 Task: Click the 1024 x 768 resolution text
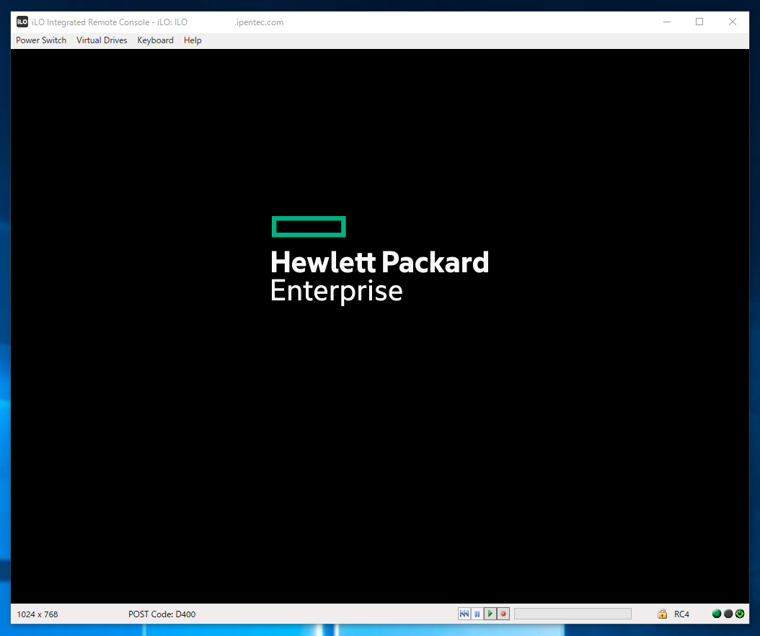point(37,614)
